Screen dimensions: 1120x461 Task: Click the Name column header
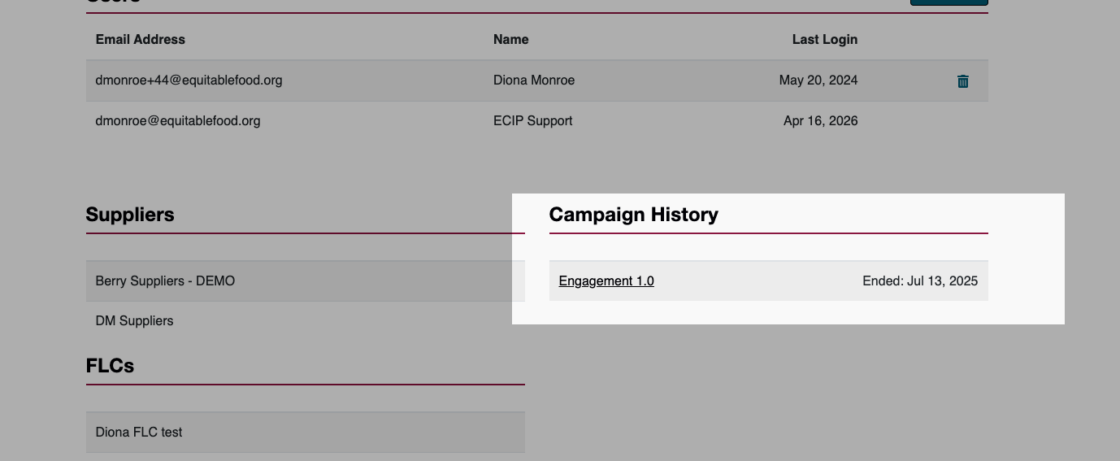(x=511, y=40)
